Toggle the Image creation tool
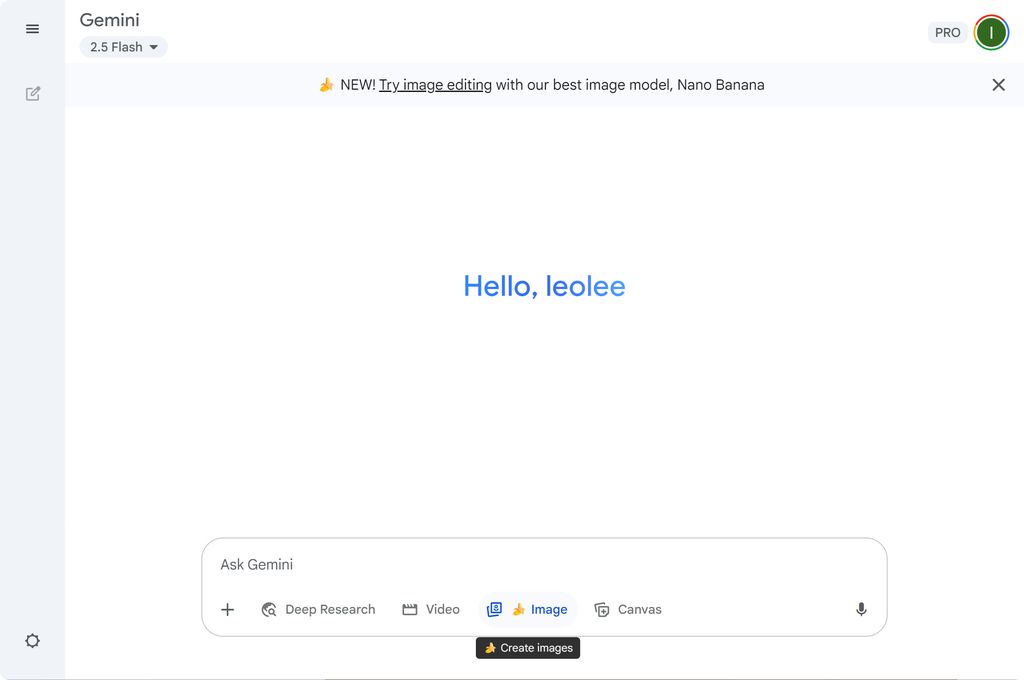 tap(528, 609)
